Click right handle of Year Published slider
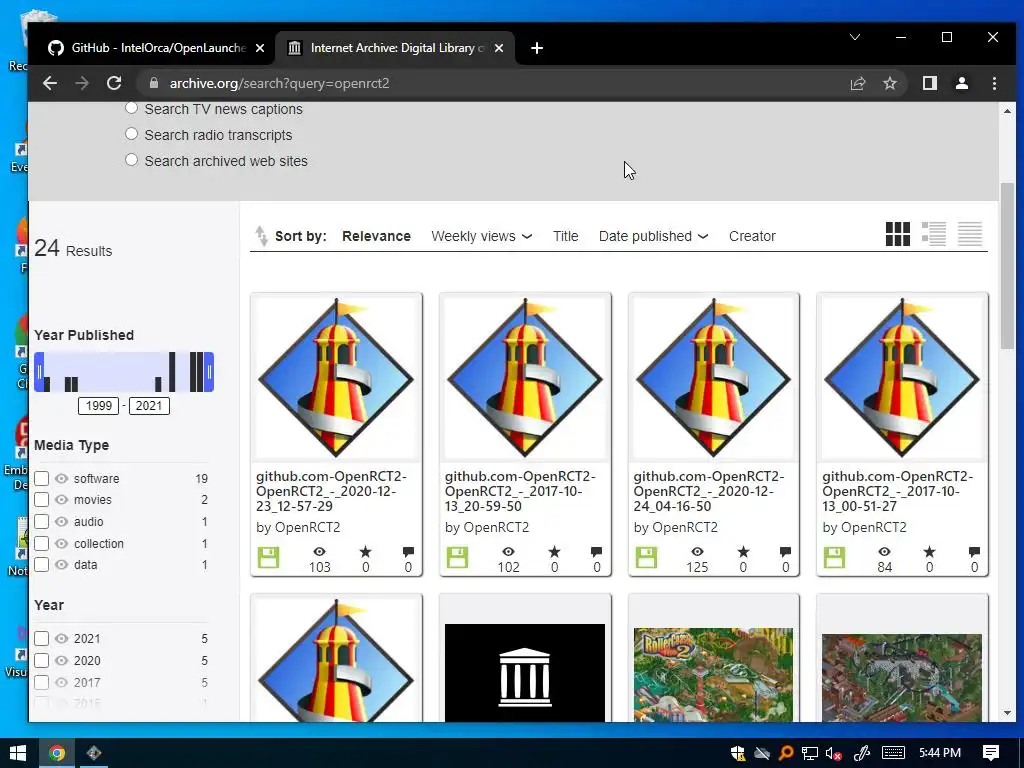Screen dimensions: 1024x768 click(x=209, y=372)
